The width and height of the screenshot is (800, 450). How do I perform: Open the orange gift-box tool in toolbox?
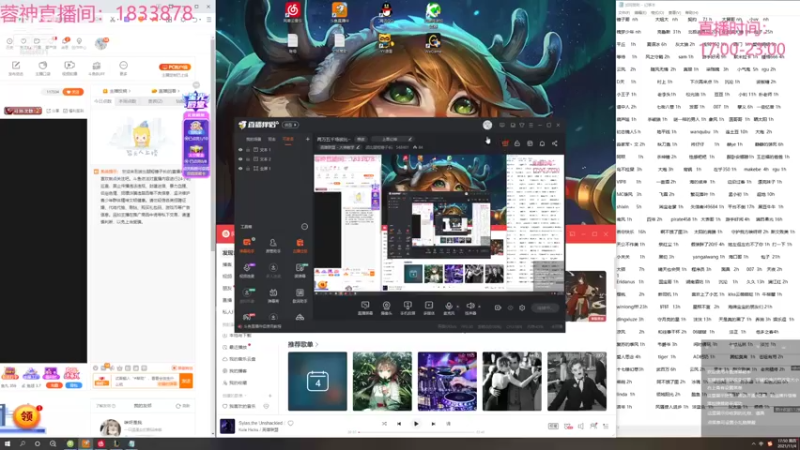point(300,244)
